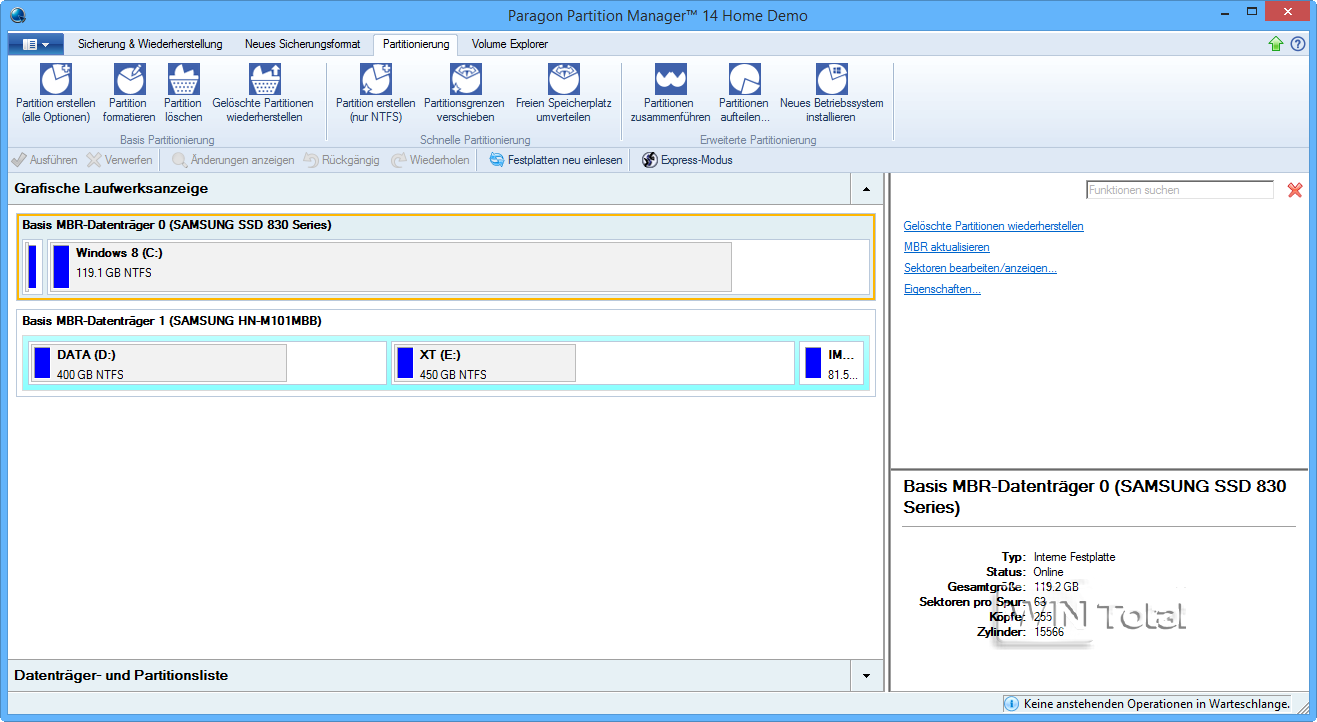Image resolution: width=1317 pixels, height=722 pixels.
Task: Open Gelöschte Partitionen wiederherstellen from the ribbon
Action: coord(264,80)
